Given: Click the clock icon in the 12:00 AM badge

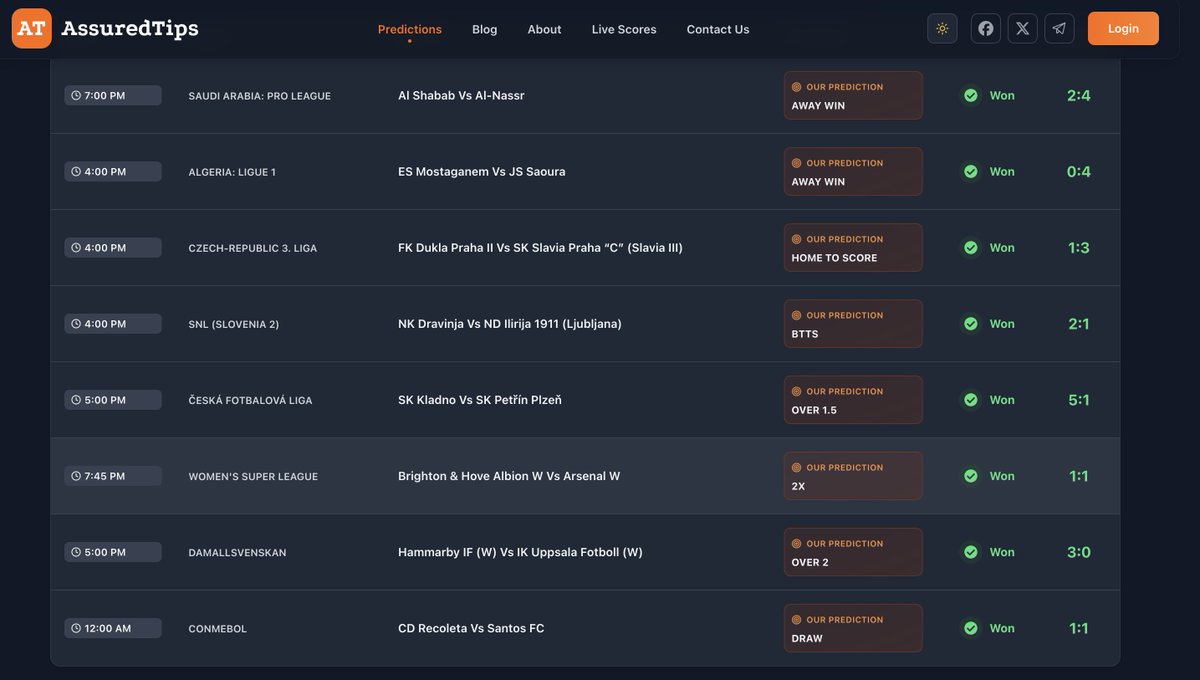Looking at the screenshot, I should click(x=76, y=628).
